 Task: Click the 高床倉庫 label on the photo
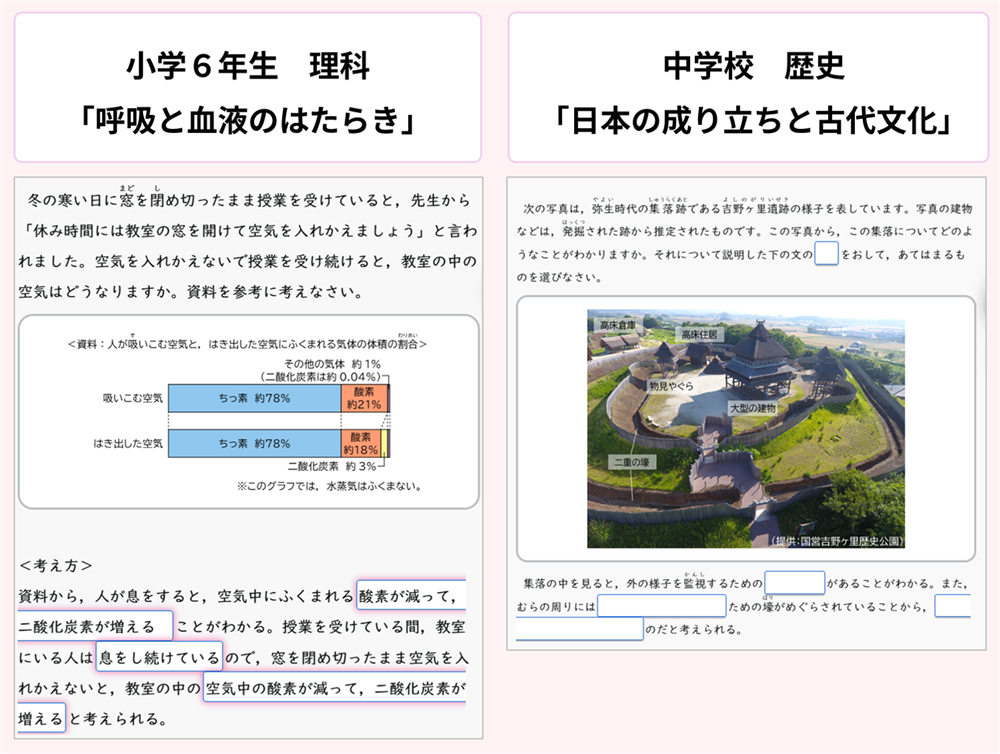[x=618, y=325]
